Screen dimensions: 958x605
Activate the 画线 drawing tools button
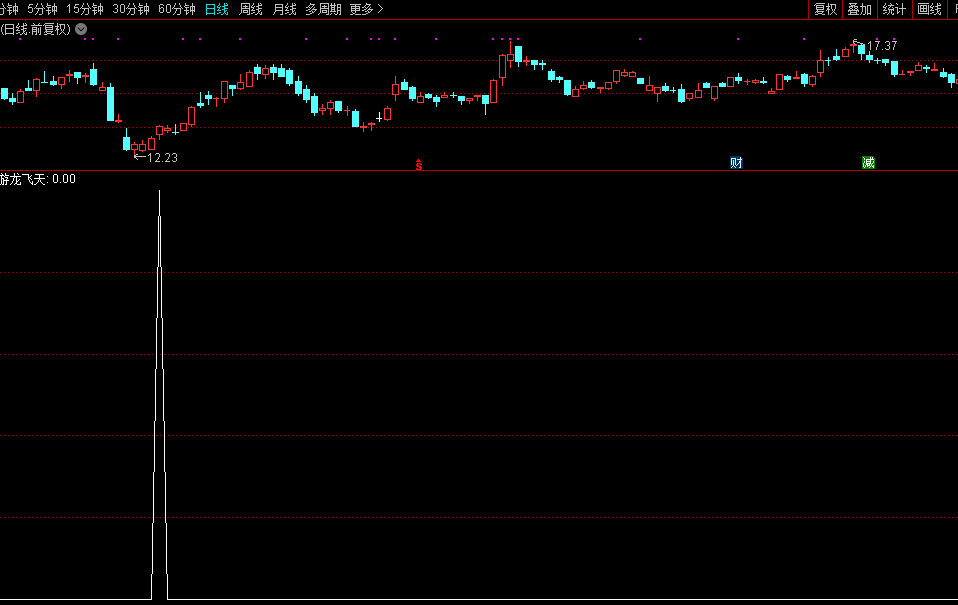click(x=929, y=9)
